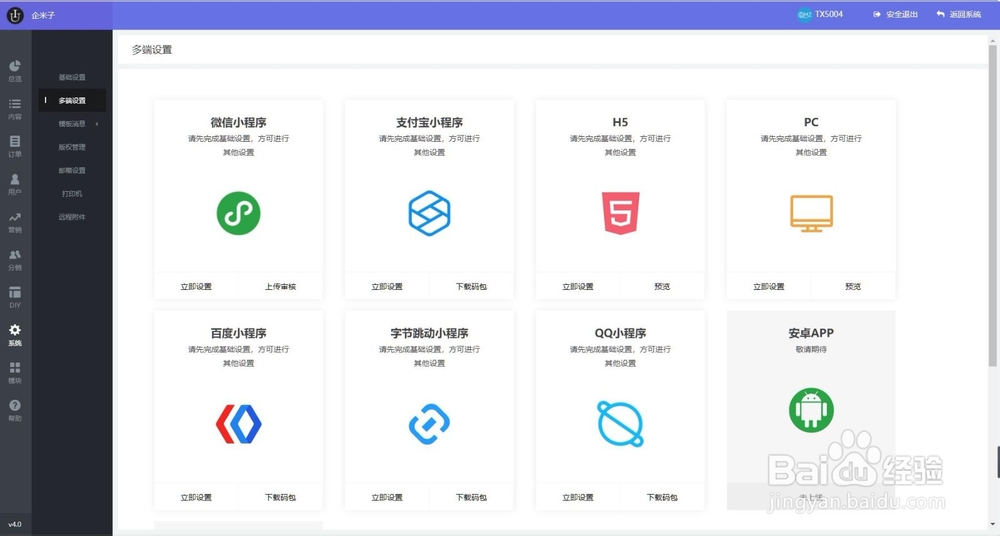Open 打印机 in the submenu

[x=72, y=193]
